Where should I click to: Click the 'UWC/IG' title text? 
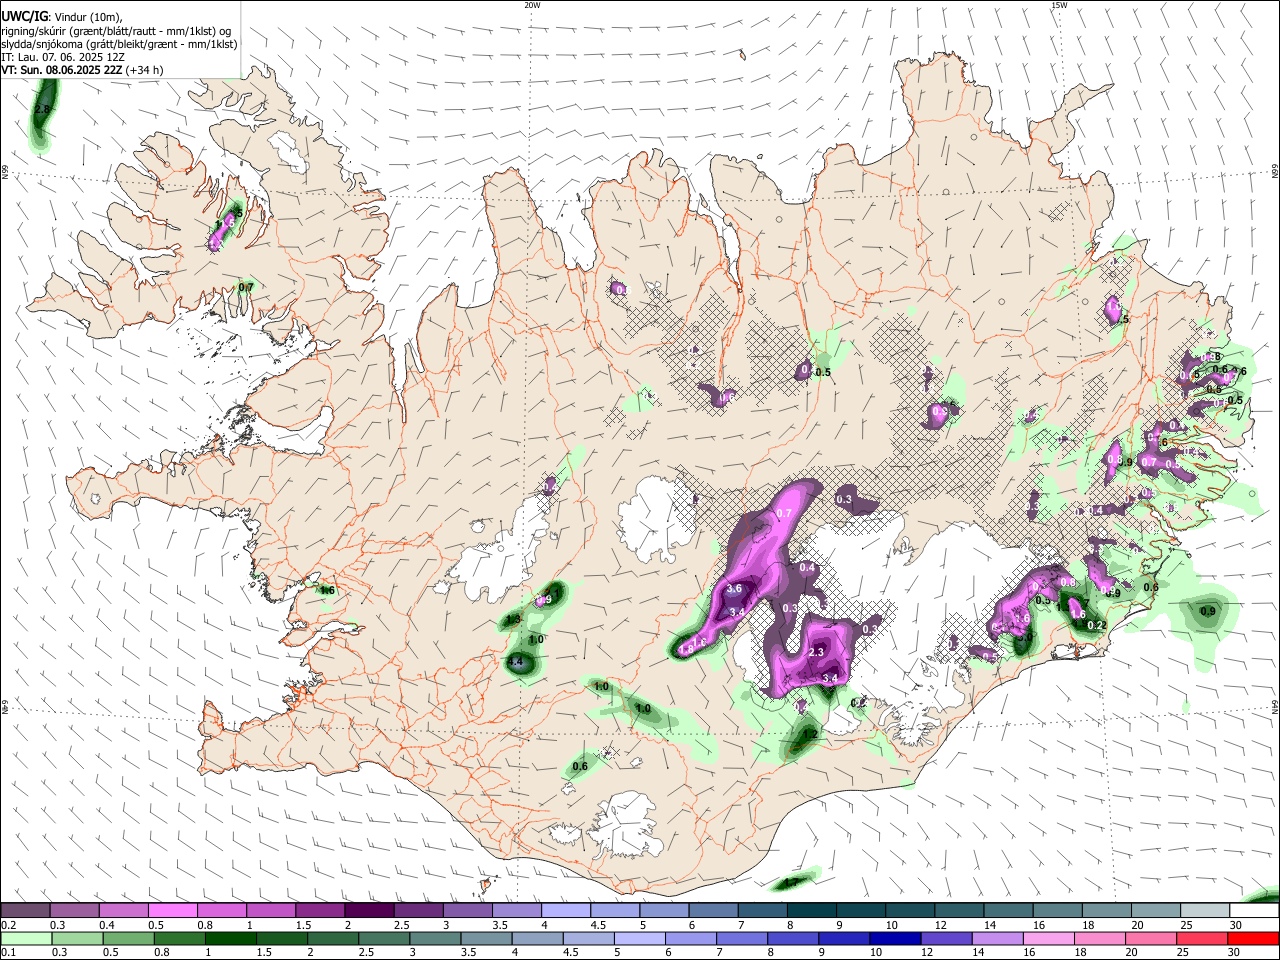click(25, 15)
